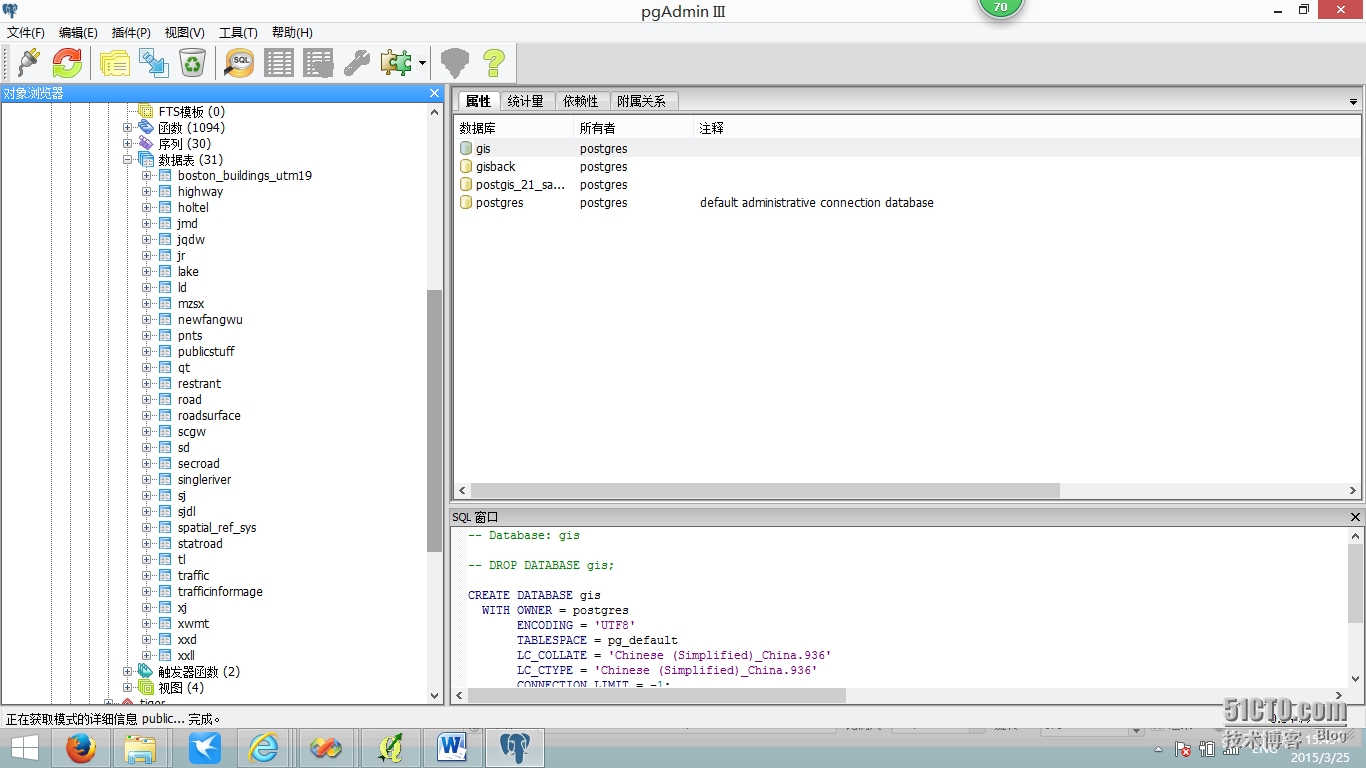Open Internet Explorer from the taskbar
Viewport: 1366px width, 768px height.
[x=264, y=748]
